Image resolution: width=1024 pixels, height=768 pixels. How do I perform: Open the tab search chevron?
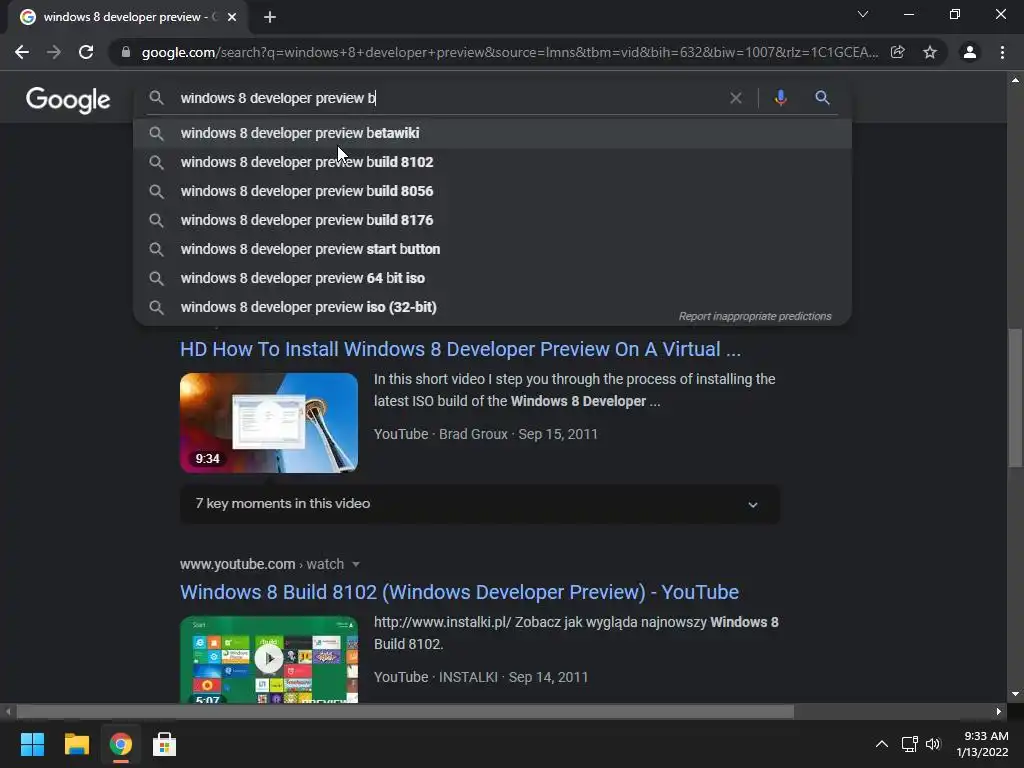pos(863,14)
